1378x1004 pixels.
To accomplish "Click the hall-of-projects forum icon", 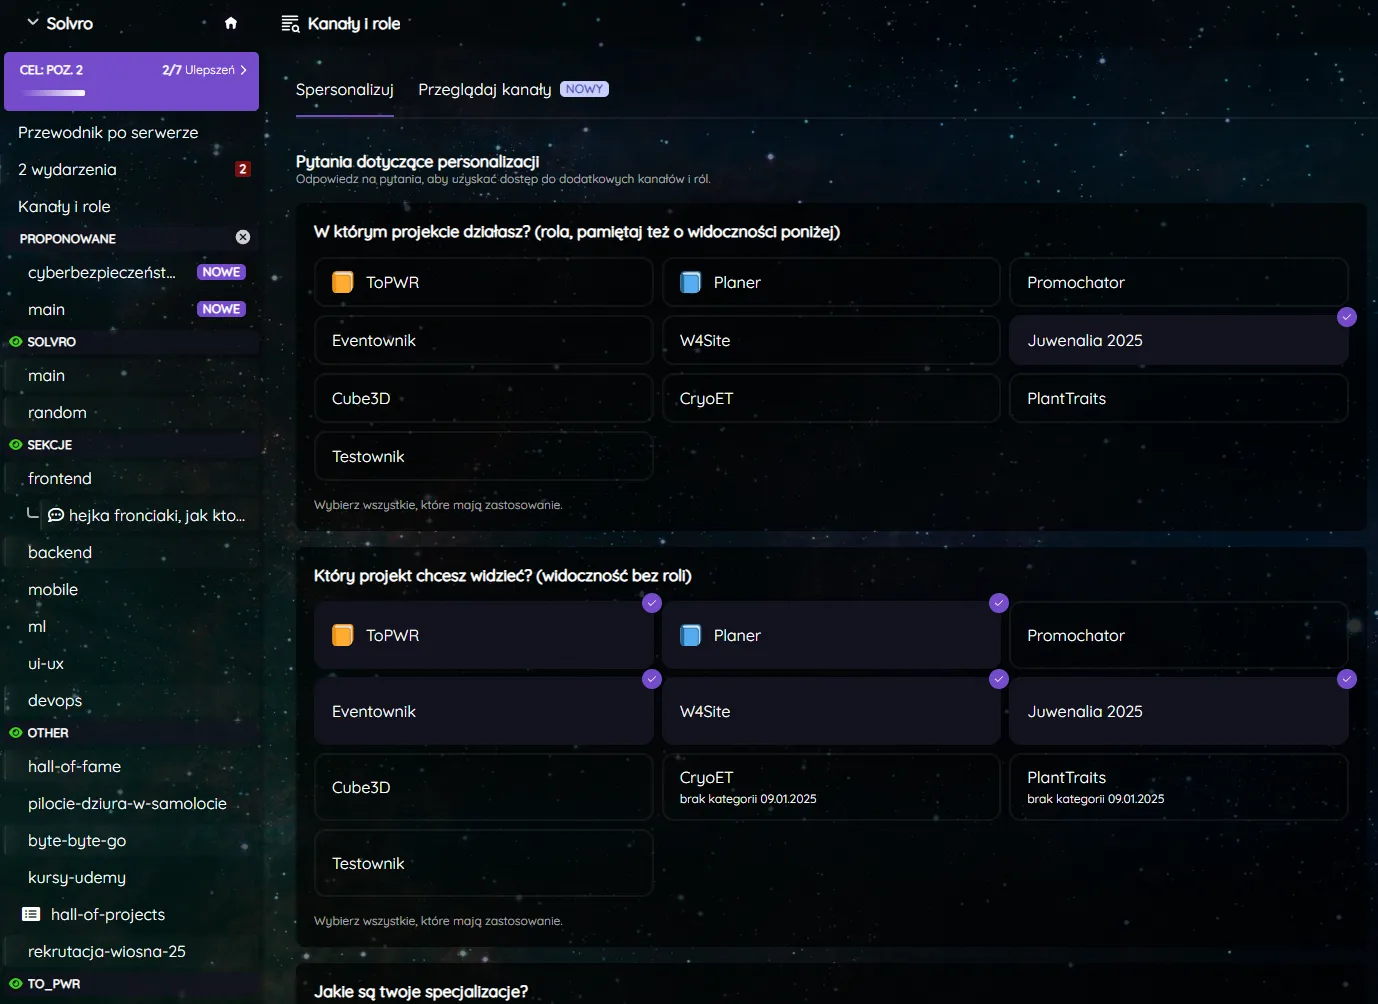I will (x=31, y=914).
